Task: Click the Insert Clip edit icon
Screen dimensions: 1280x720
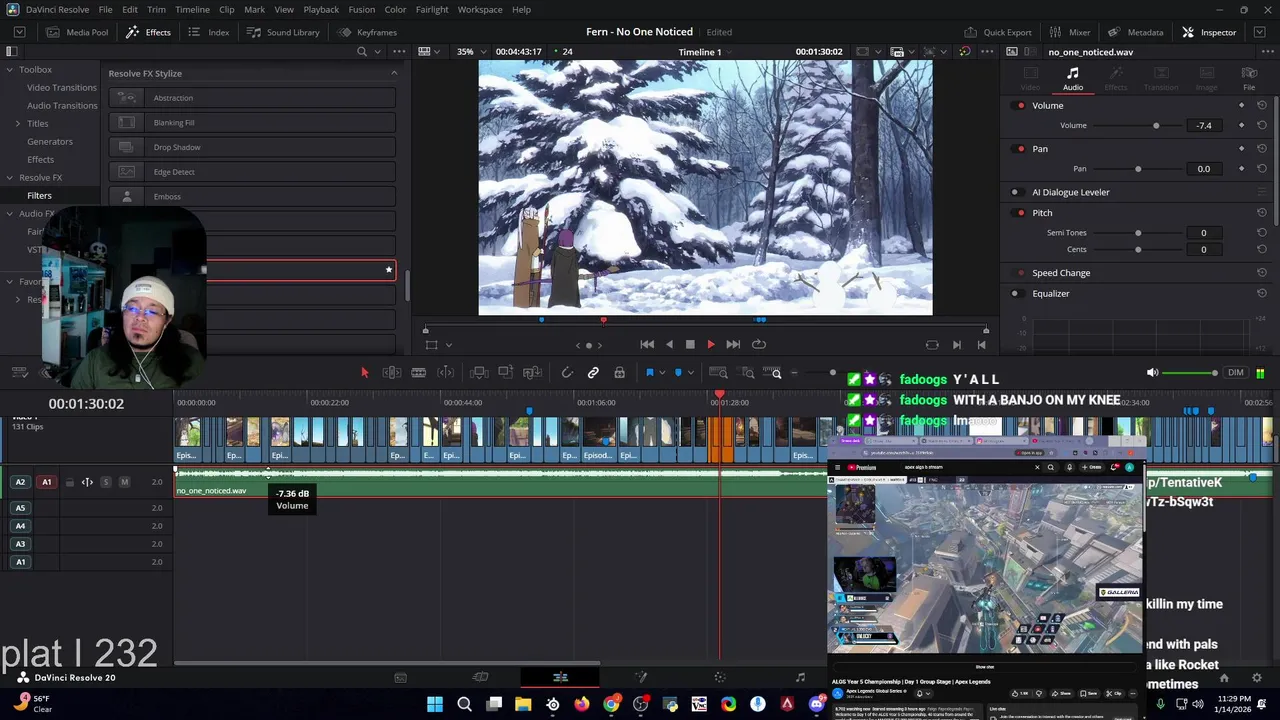Action: click(479, 373)
